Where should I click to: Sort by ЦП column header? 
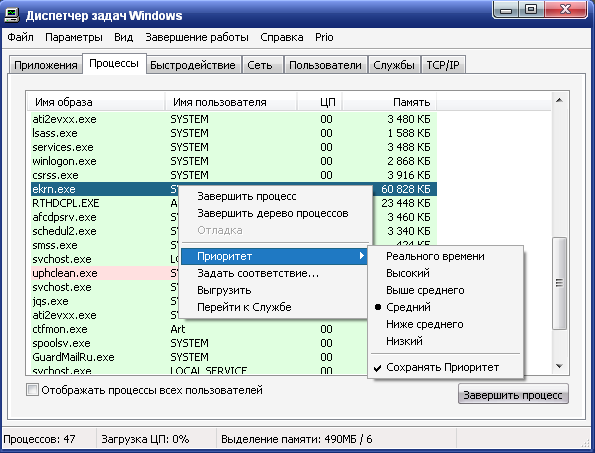click(x=320, y=102)
